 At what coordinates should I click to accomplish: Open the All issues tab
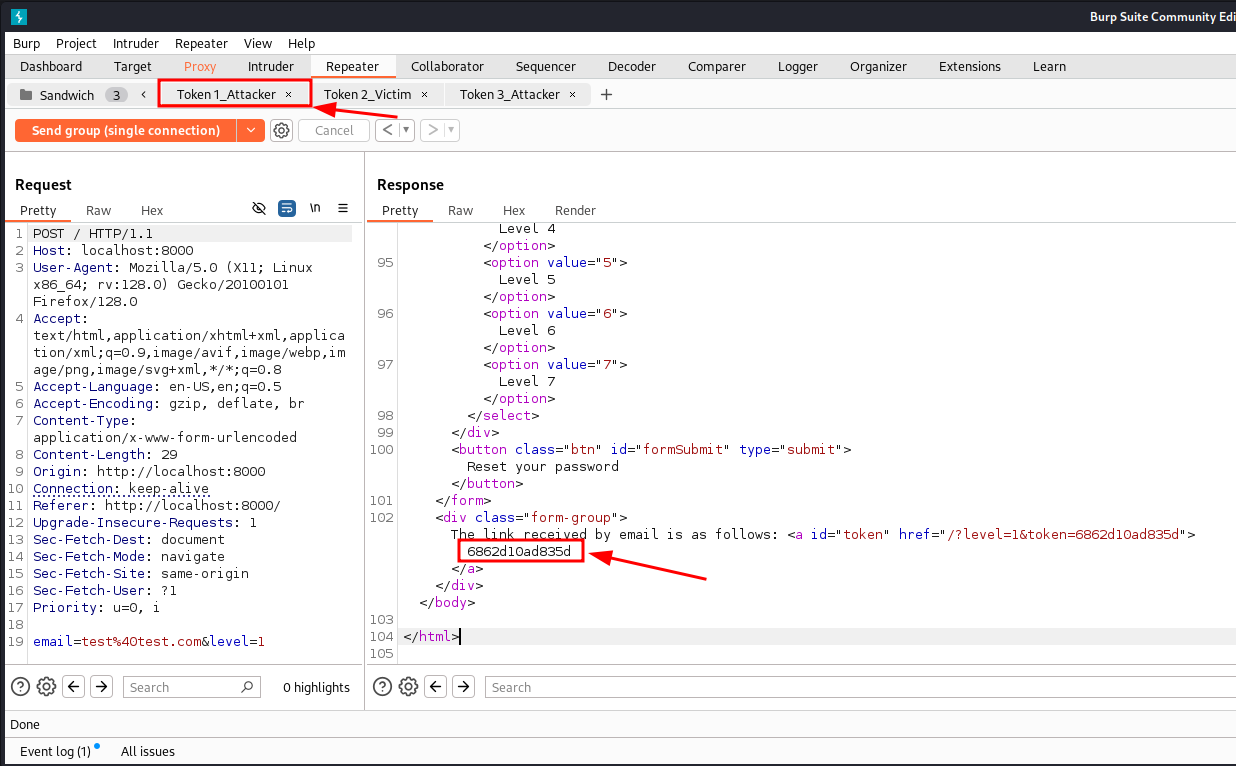[148, 751]
